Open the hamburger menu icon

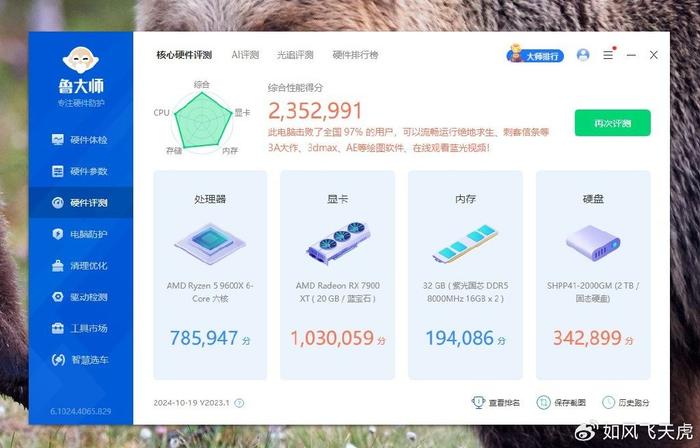tap(608, 55)
